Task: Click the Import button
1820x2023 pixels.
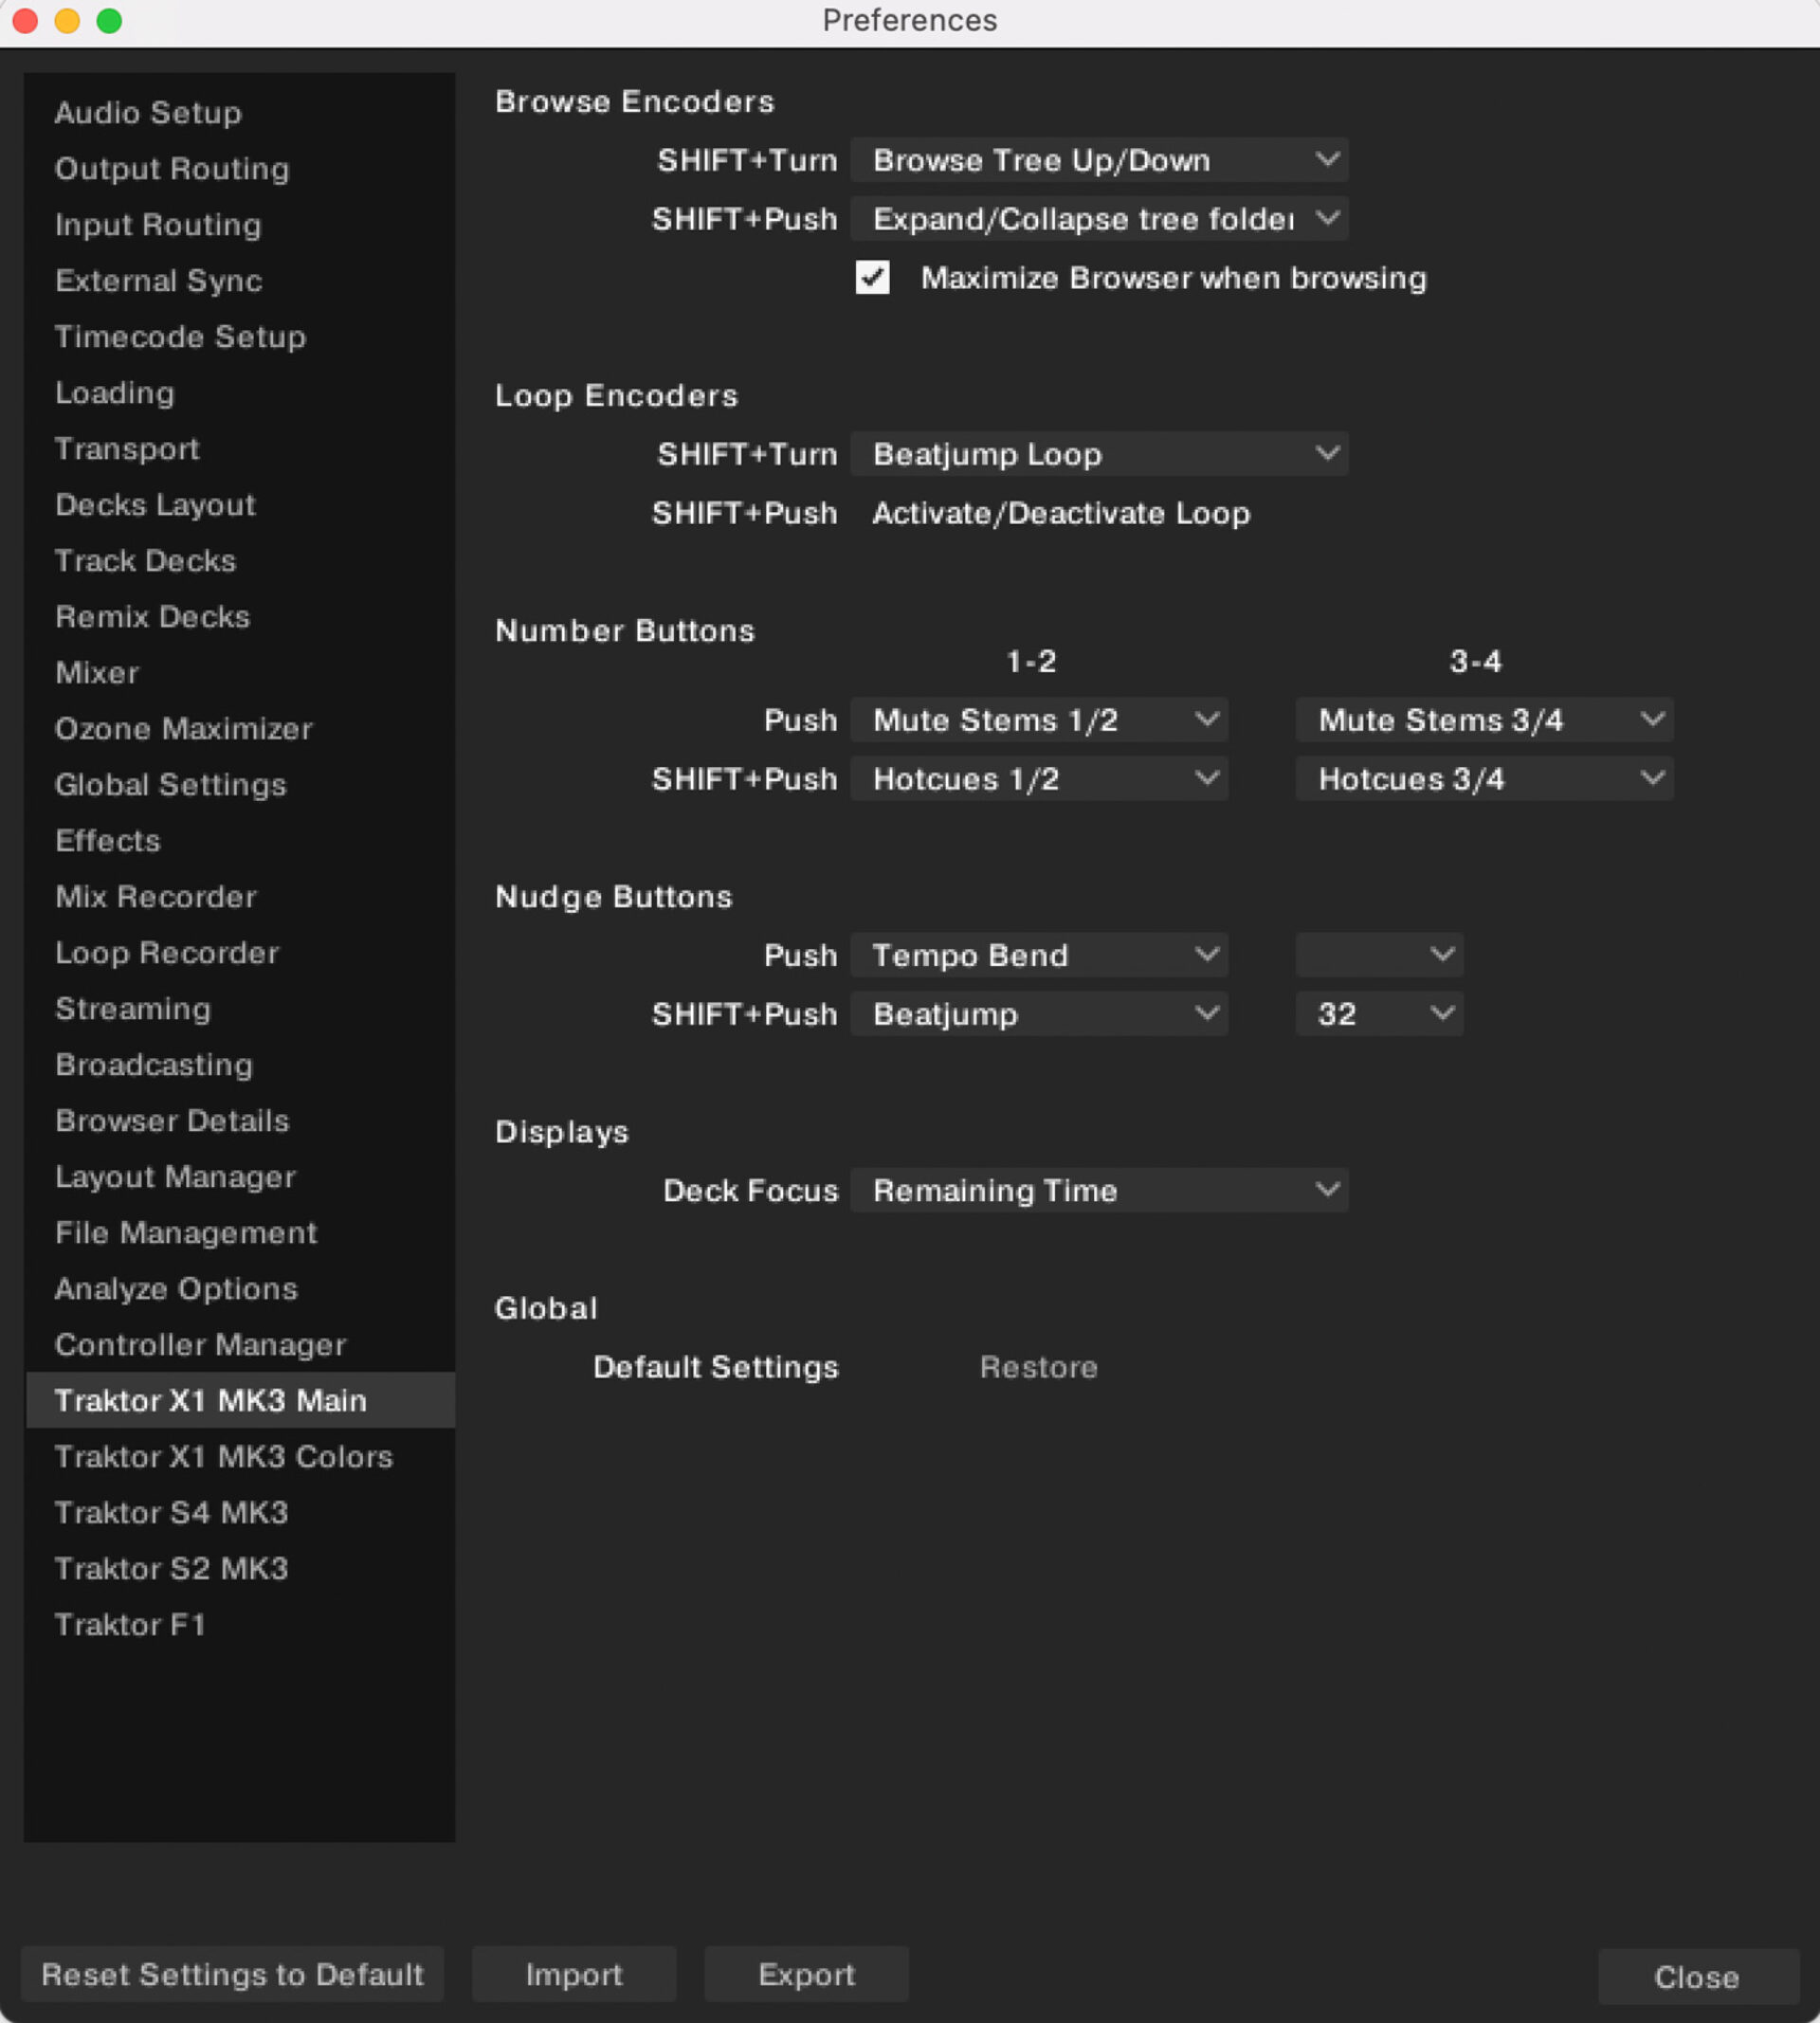Action: [x=573, y=1975]
